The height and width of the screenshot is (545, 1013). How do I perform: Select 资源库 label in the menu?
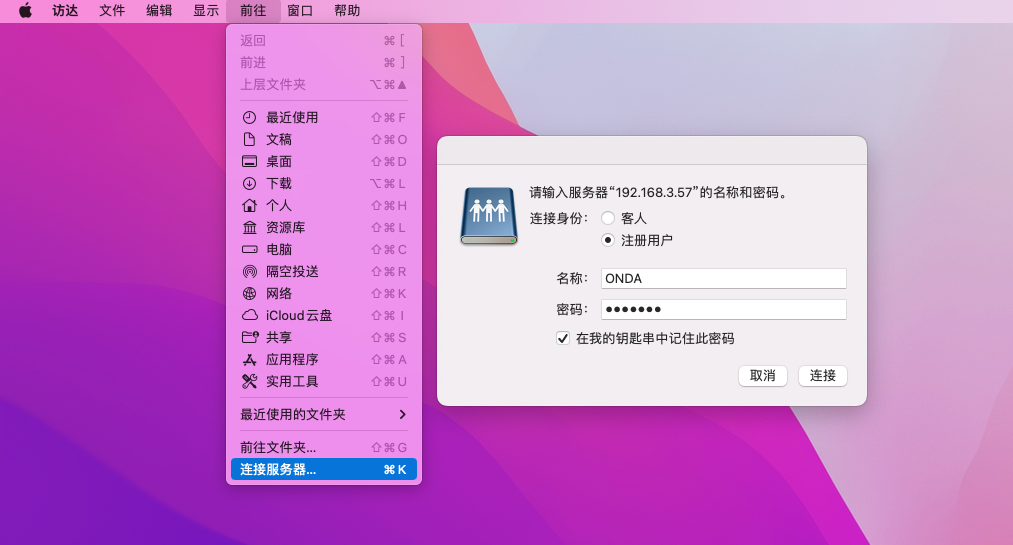tap(286, 227)
